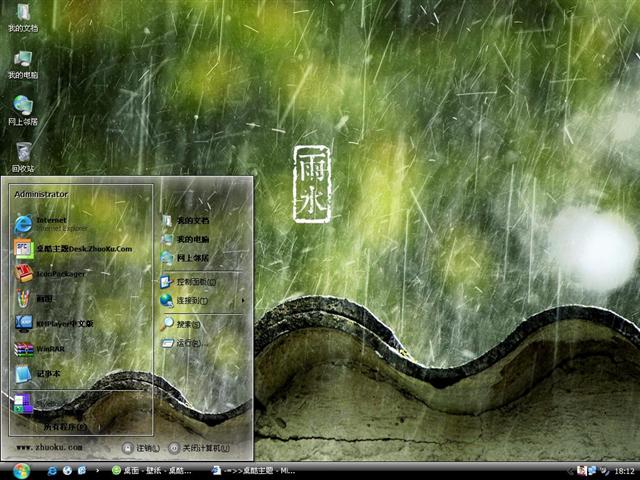Open 我的文档 in Start menu right pane

(184, 220)
